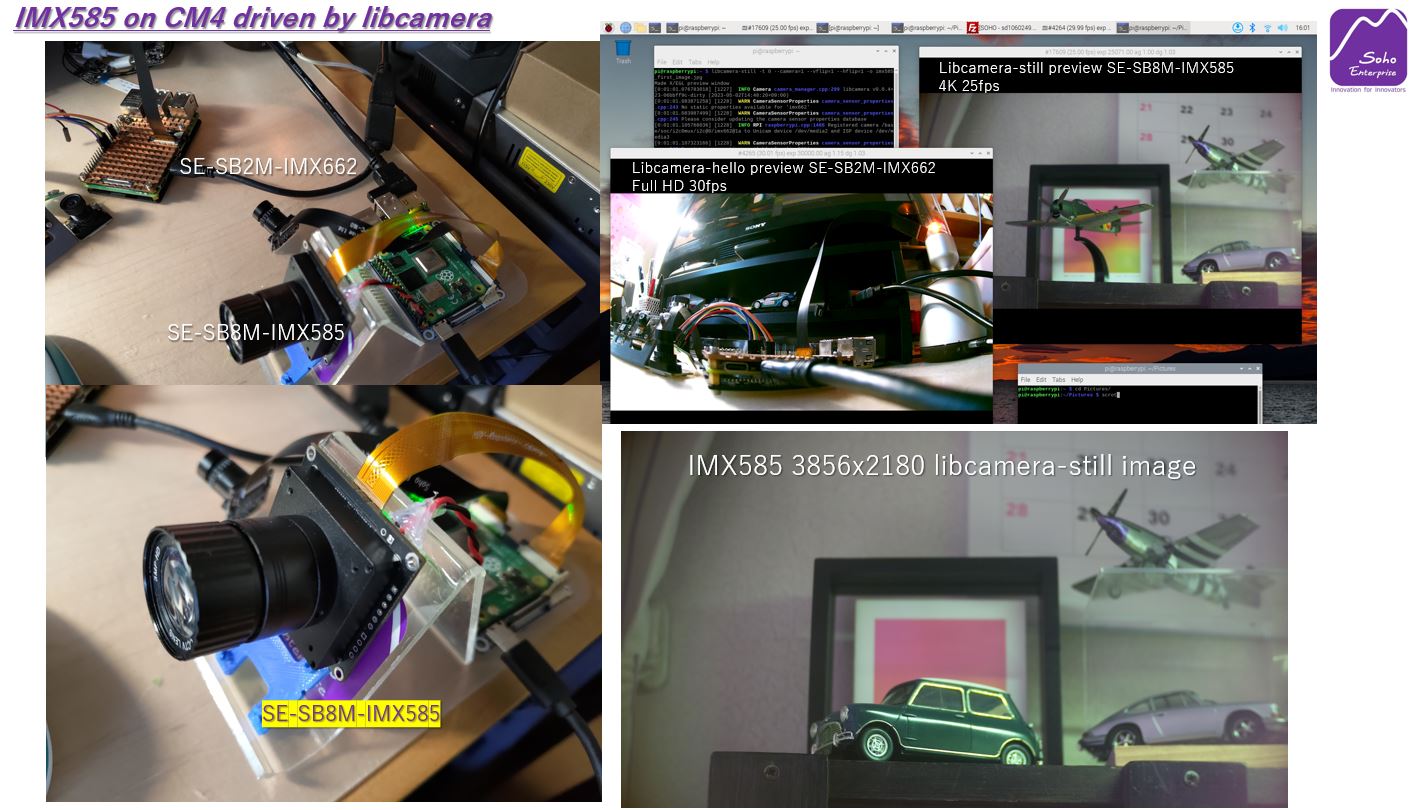Collapse the pi@raspberrypi terminal via titlebar chevron

coord(877,50)
